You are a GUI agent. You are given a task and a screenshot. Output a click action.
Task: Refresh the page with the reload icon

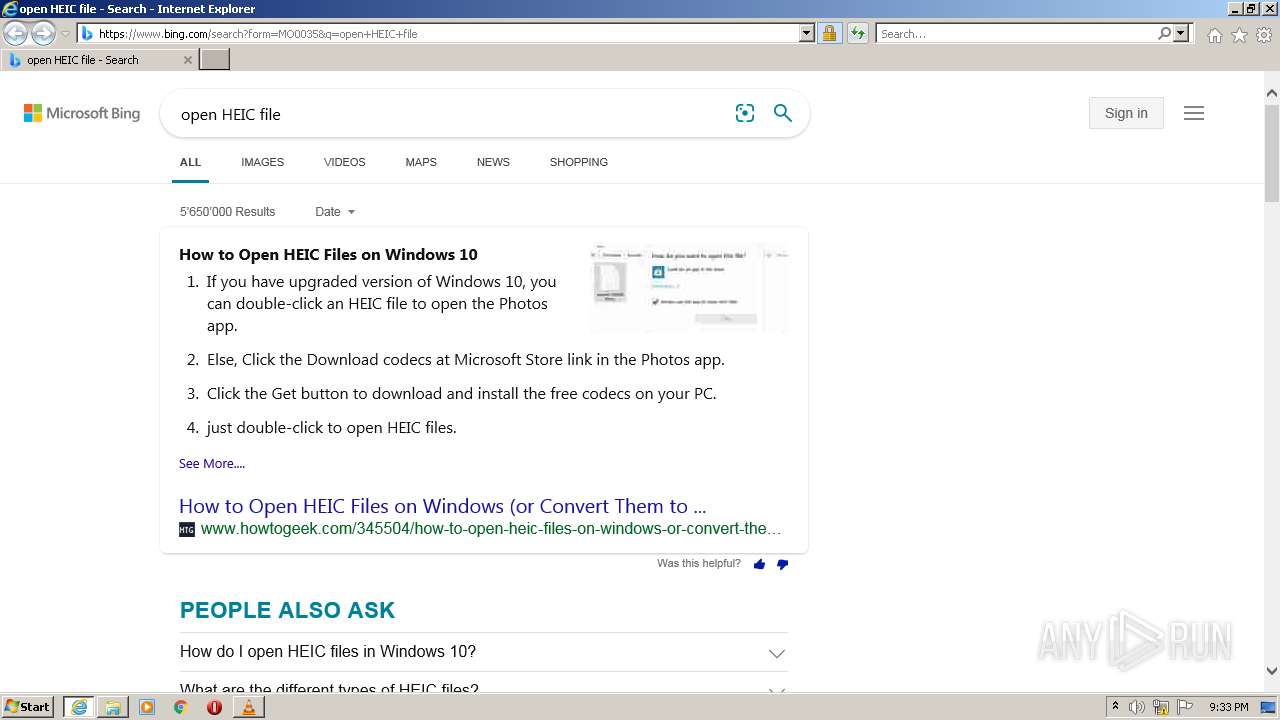[858, 34]
